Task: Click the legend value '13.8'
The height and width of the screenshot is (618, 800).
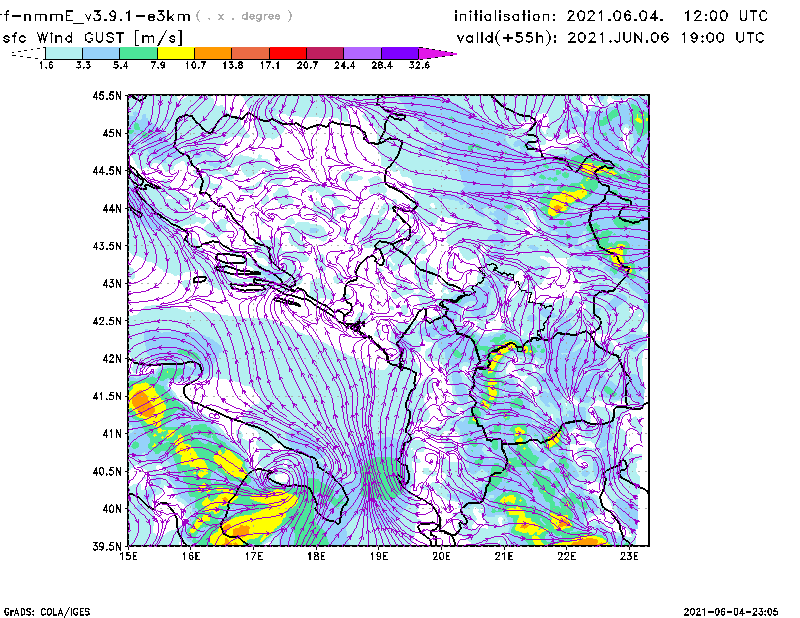Action: coord(232,65)
